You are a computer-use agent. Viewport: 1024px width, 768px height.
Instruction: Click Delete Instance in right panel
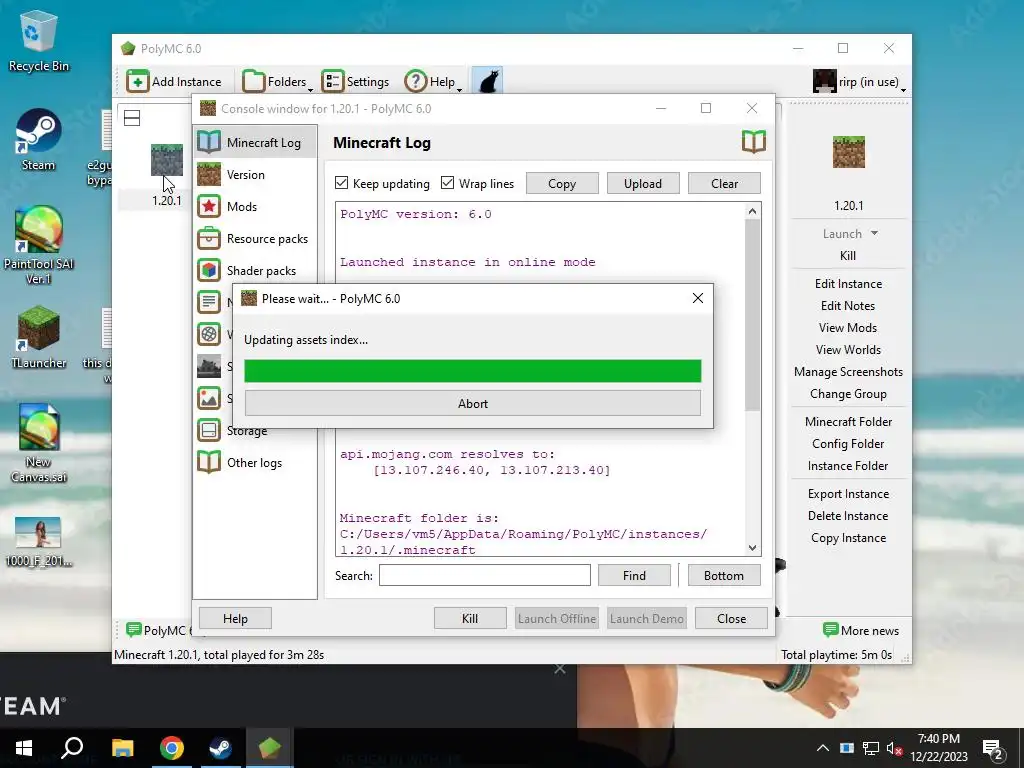[x=848, y=516]
